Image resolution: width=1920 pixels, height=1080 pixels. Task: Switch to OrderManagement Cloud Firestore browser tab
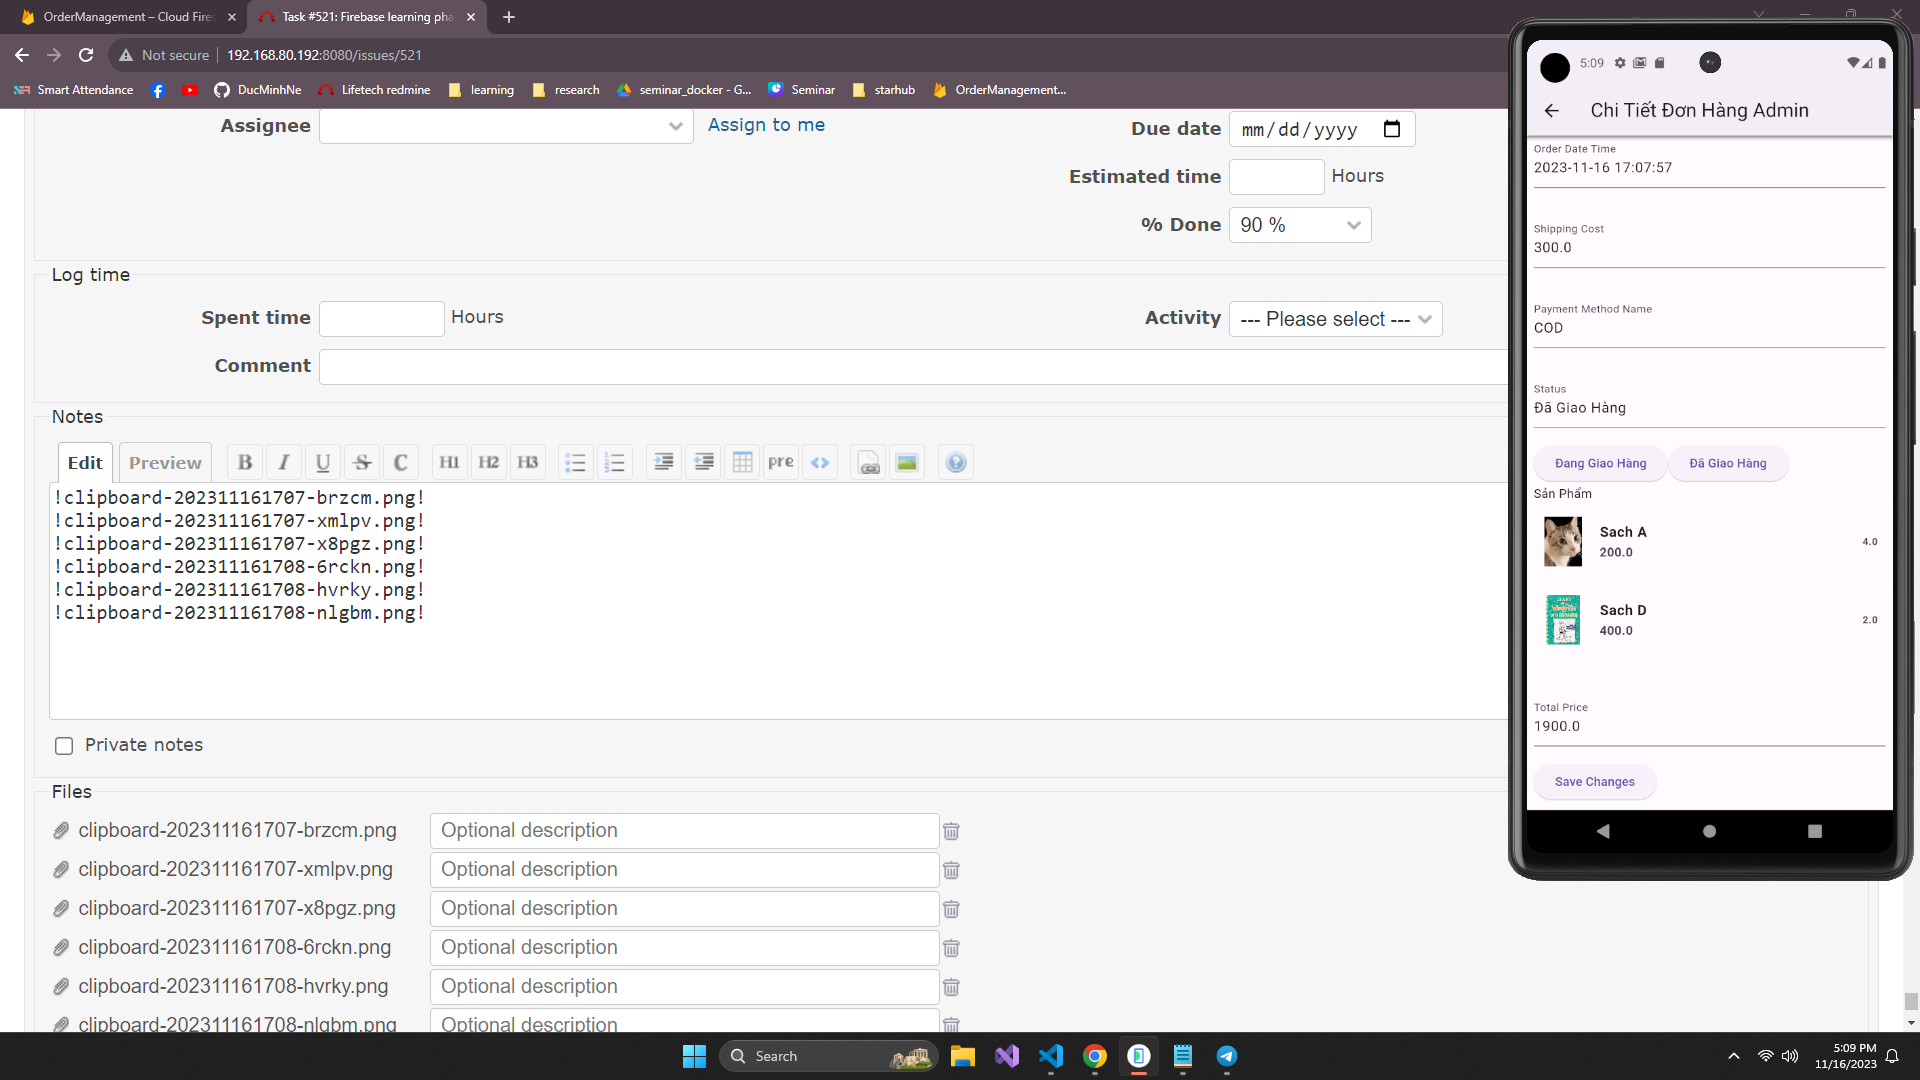point(128,17)
